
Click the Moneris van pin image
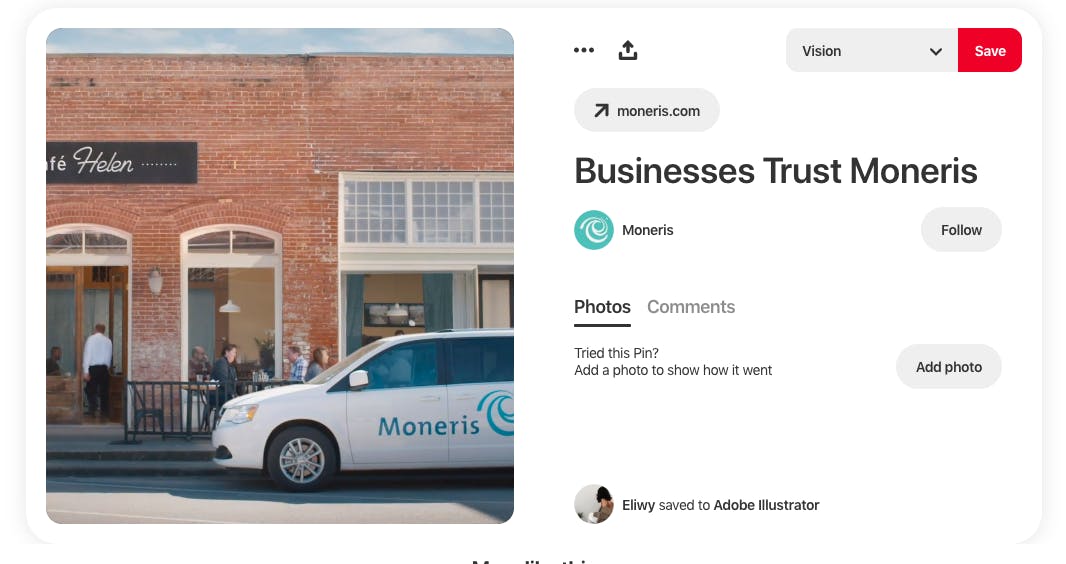[x=279, y=276]
